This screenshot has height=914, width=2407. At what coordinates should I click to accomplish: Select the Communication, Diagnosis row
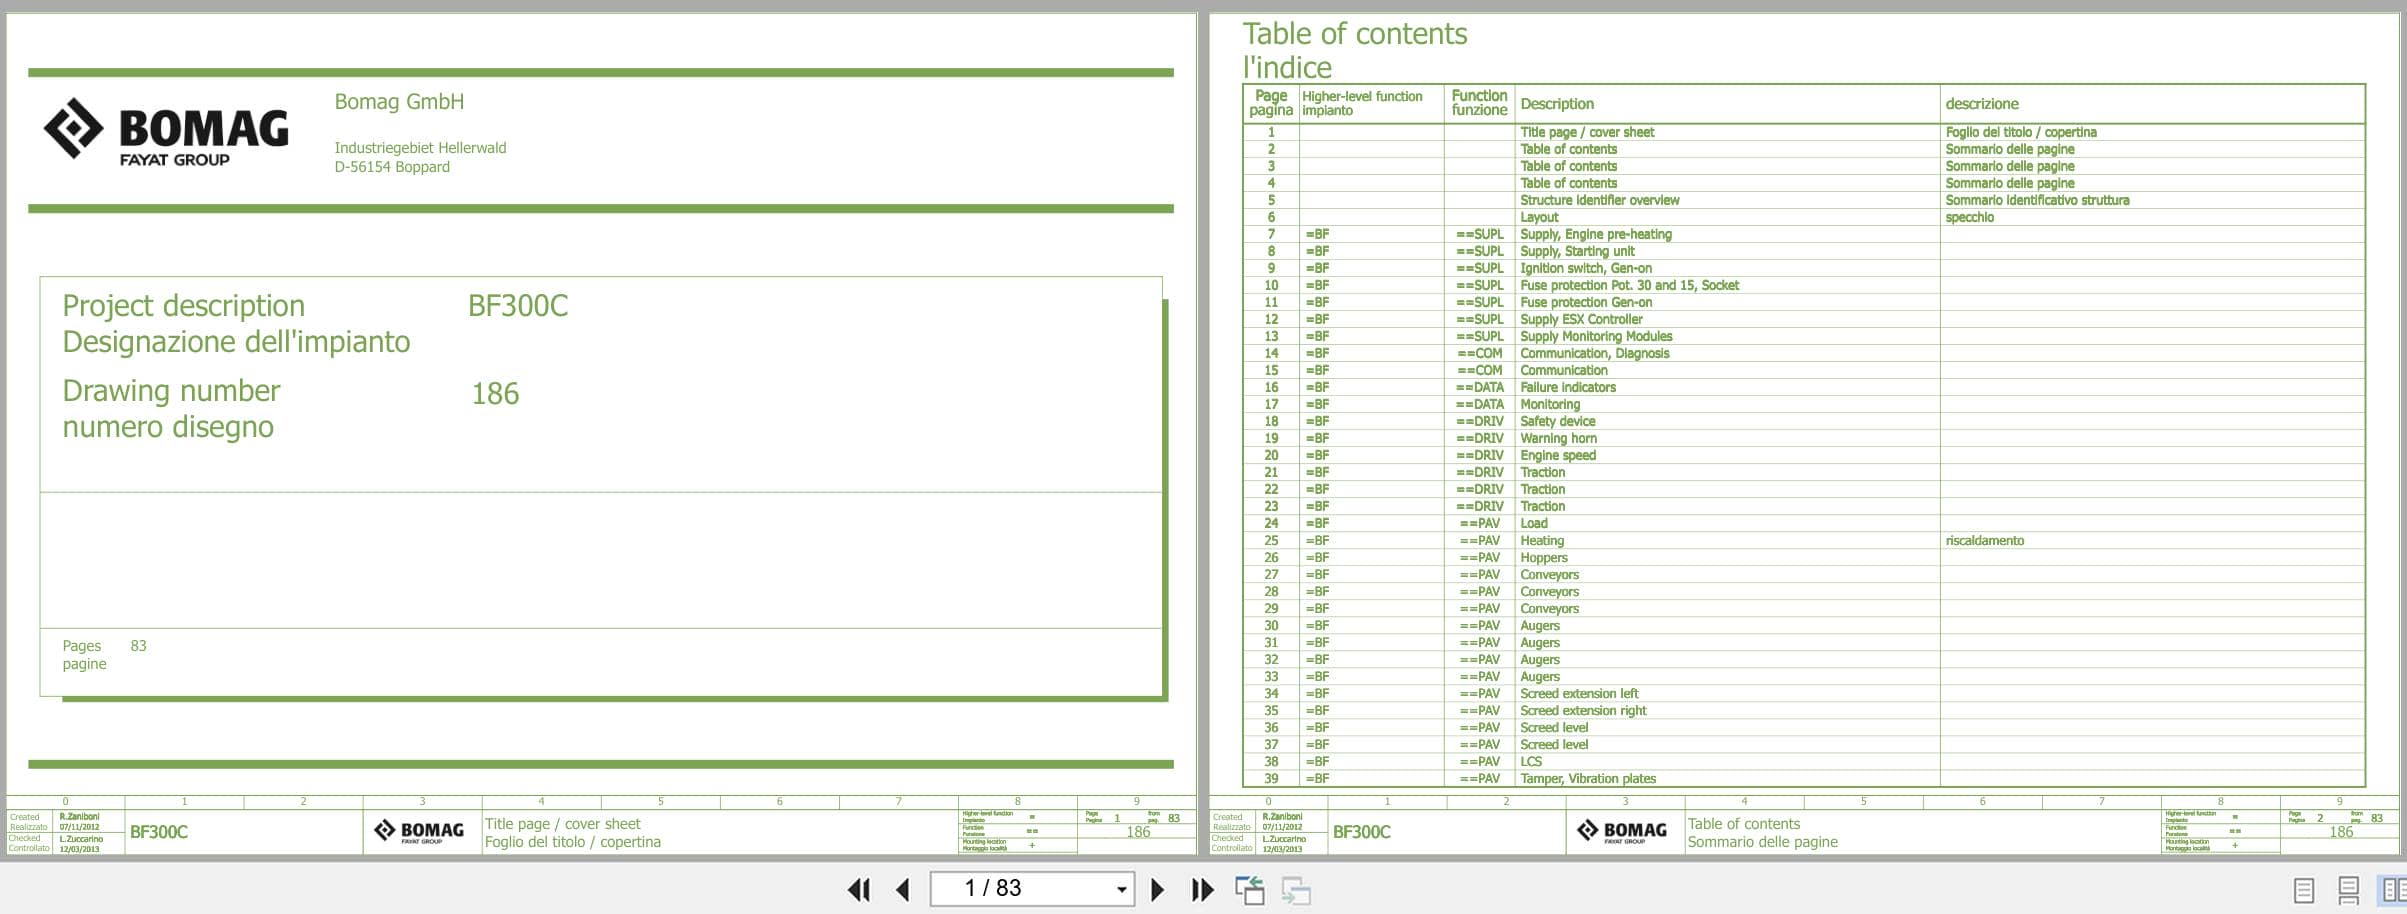click(1803, 353)
